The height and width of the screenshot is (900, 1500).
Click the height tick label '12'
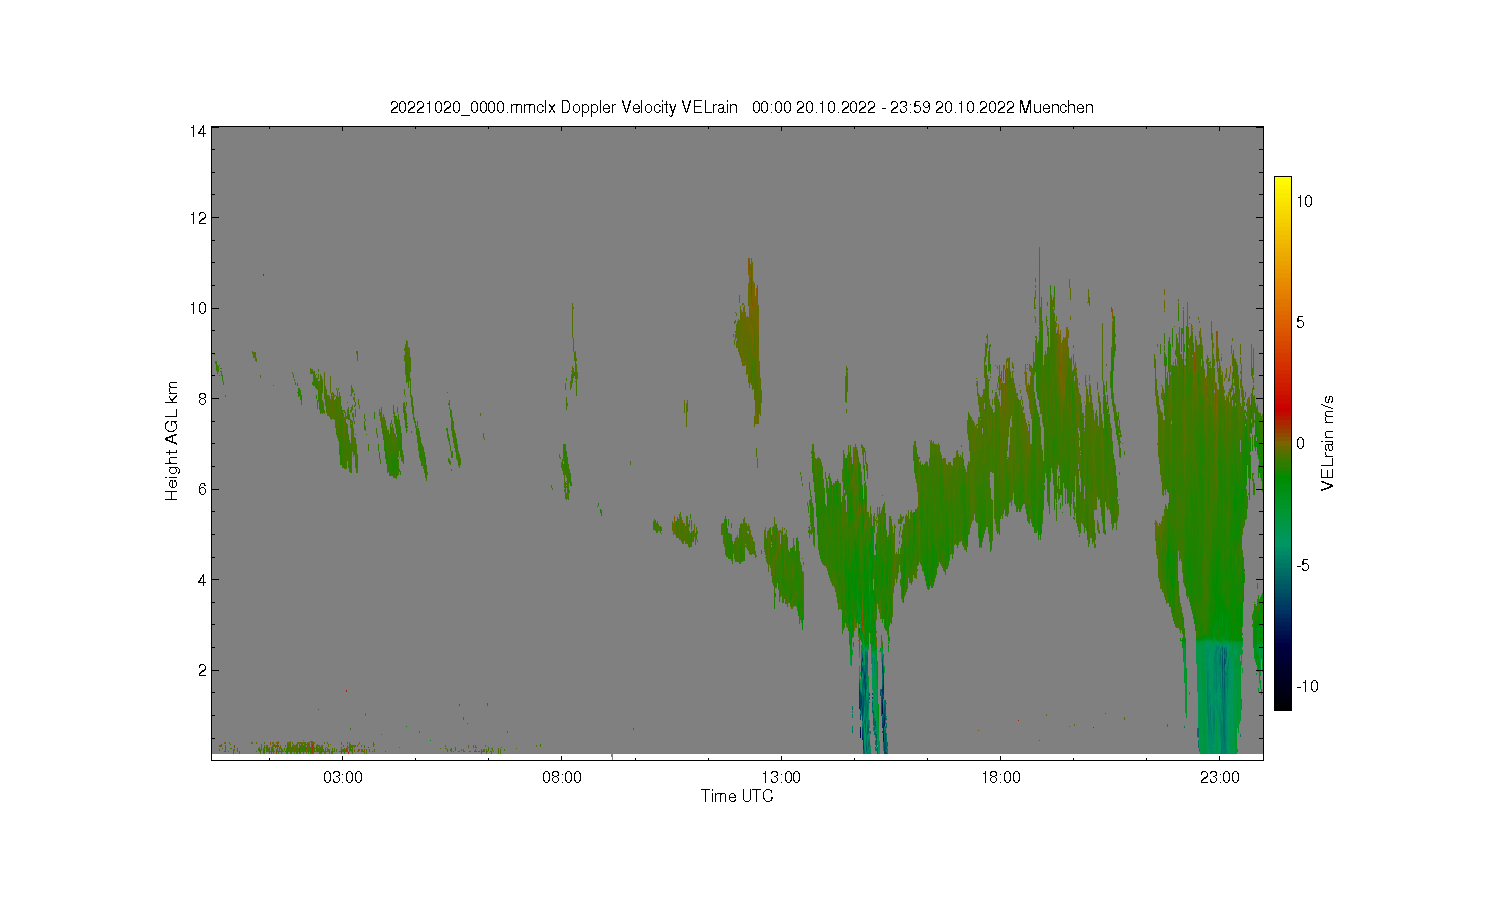[198, 218]
